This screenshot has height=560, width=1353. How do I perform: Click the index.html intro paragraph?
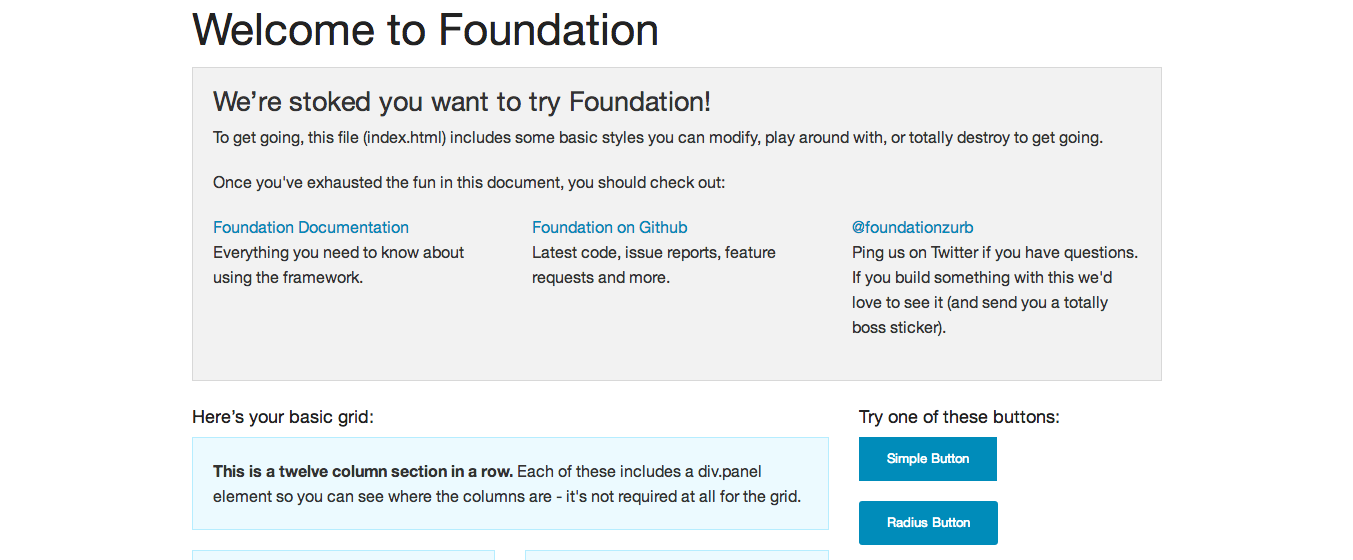coord(657,138)
